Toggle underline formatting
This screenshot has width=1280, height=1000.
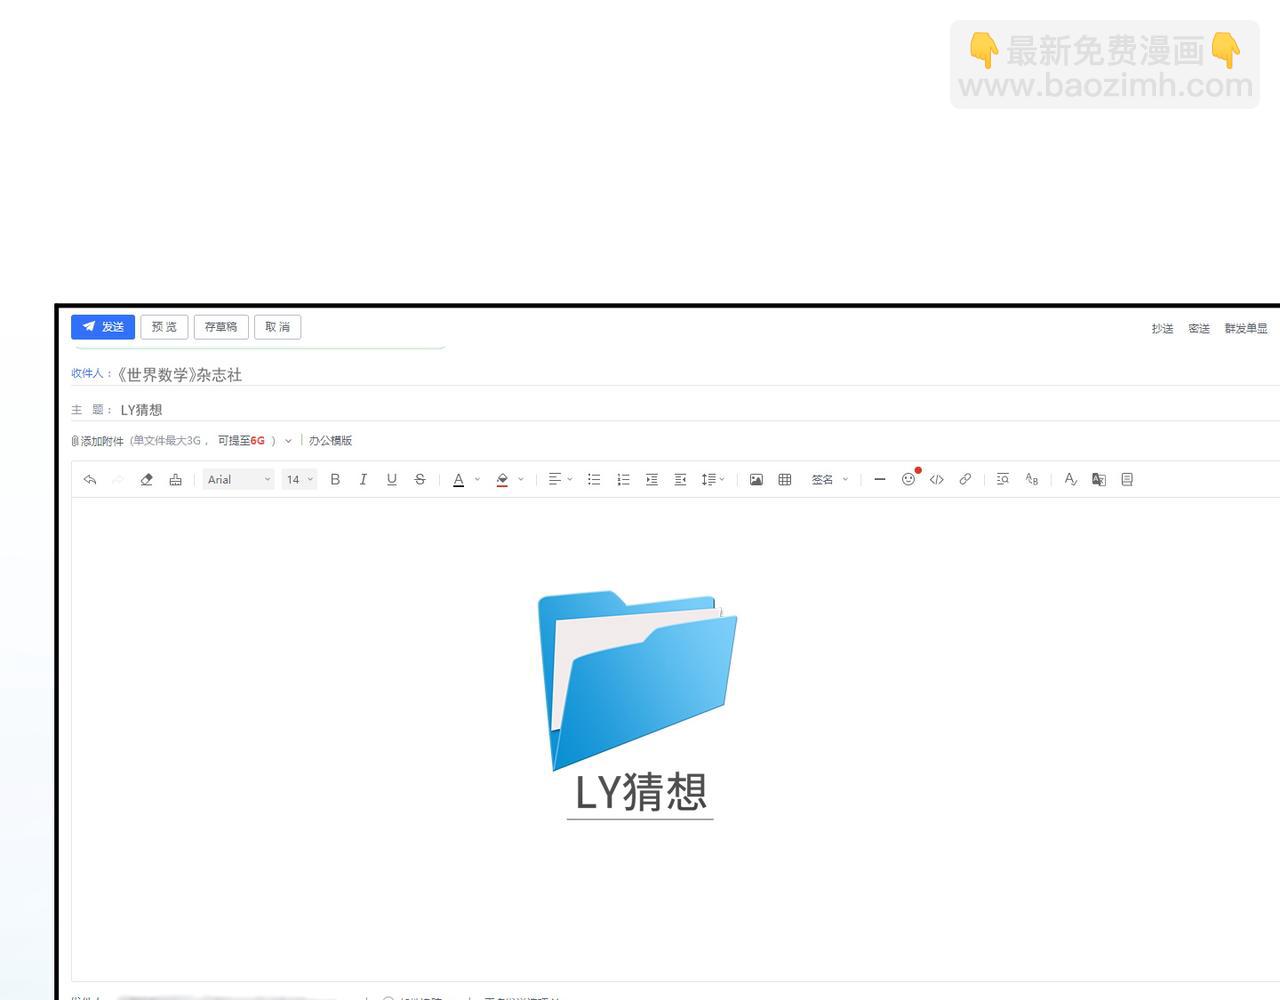[x=392, y=480]
